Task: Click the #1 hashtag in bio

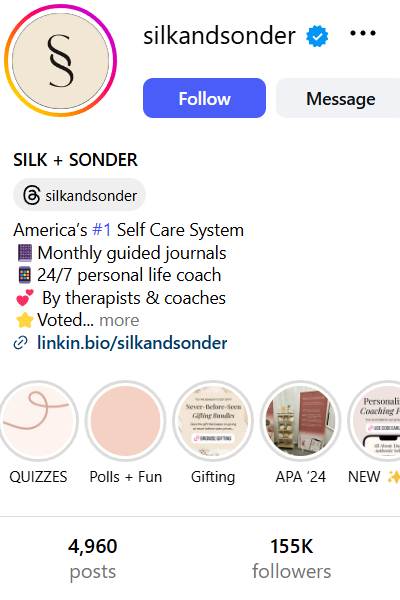Action: 102,230
